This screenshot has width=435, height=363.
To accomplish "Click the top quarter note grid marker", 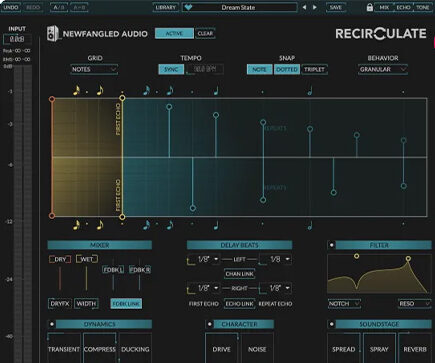I will click(216, 91).
